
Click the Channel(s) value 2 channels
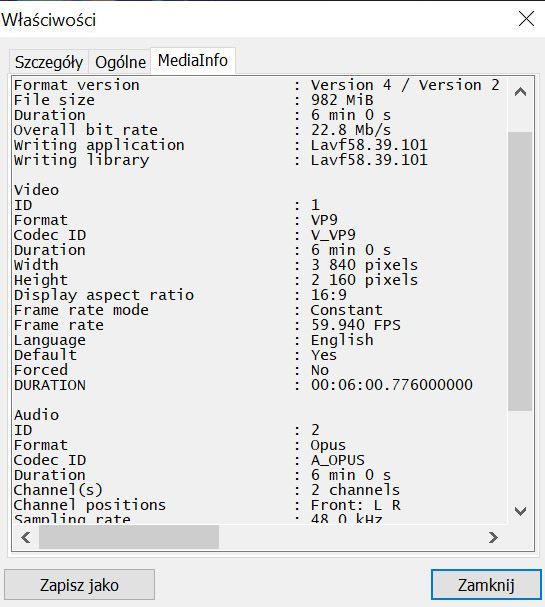[355, 490]
